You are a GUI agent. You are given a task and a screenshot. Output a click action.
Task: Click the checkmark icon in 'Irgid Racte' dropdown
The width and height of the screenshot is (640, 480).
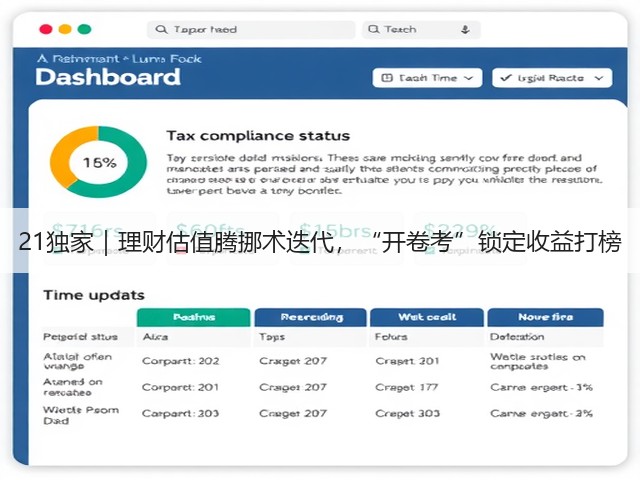tap(506, 78)
